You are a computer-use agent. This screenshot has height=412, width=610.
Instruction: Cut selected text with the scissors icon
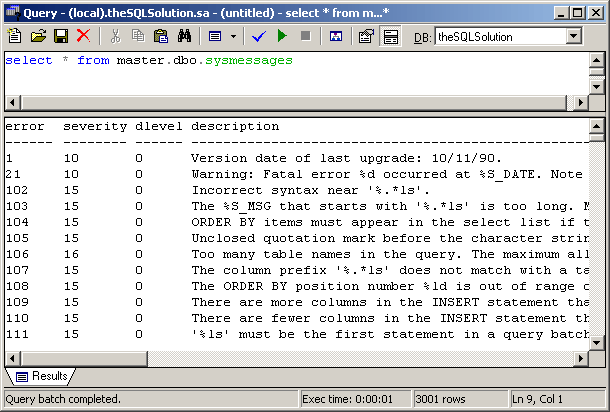coord(115,36)
